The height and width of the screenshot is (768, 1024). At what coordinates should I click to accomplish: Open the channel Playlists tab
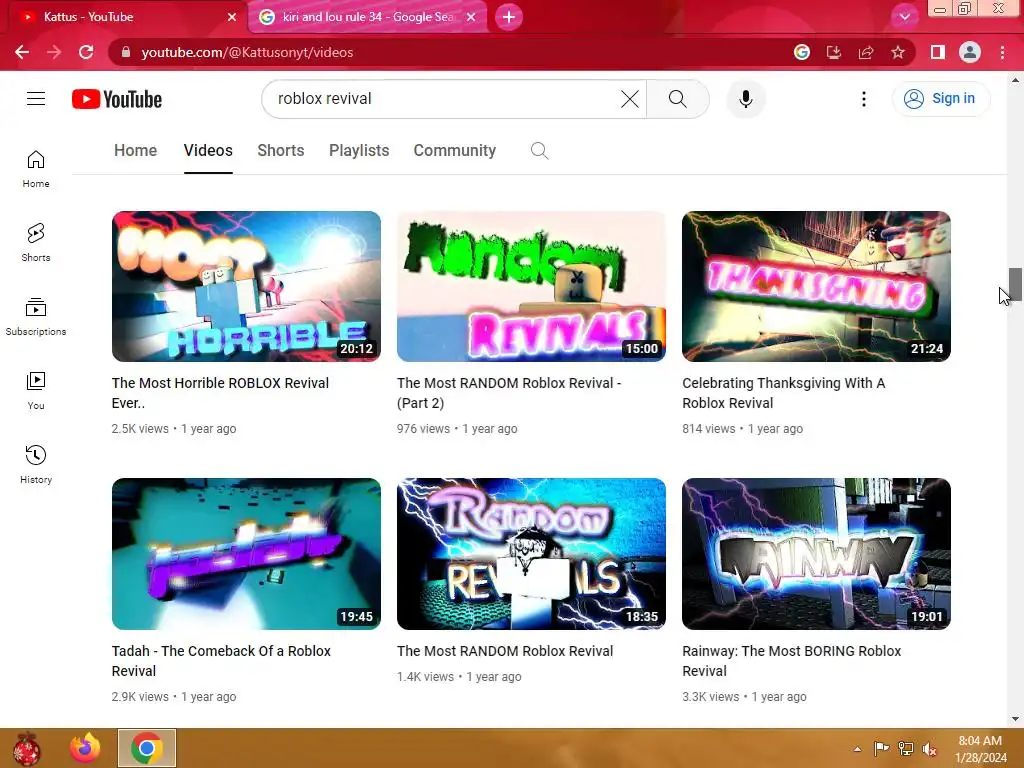coord(359,151)
